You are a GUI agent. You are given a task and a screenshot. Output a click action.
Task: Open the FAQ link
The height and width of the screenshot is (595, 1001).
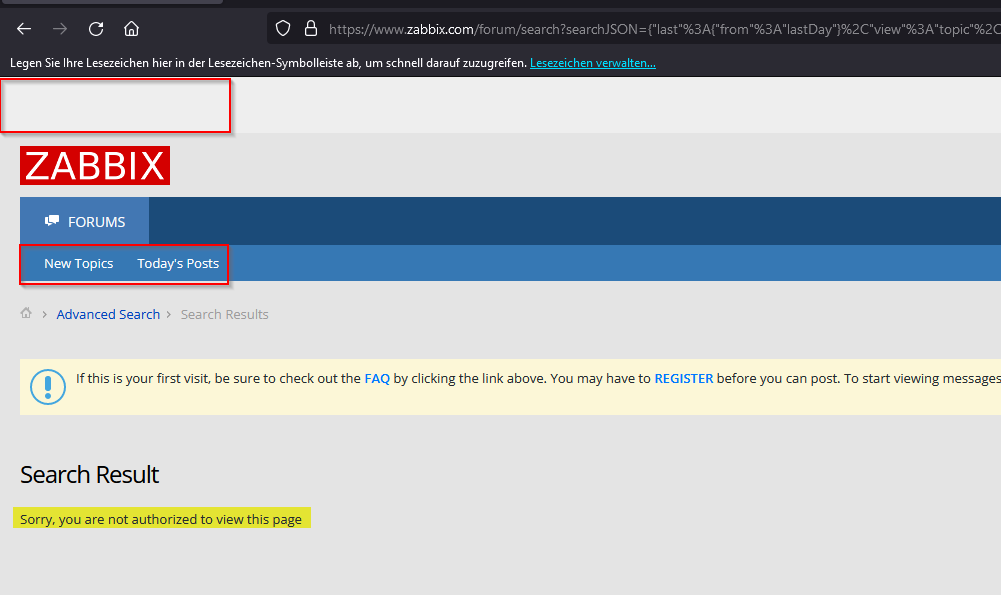[x=377, y=378]
